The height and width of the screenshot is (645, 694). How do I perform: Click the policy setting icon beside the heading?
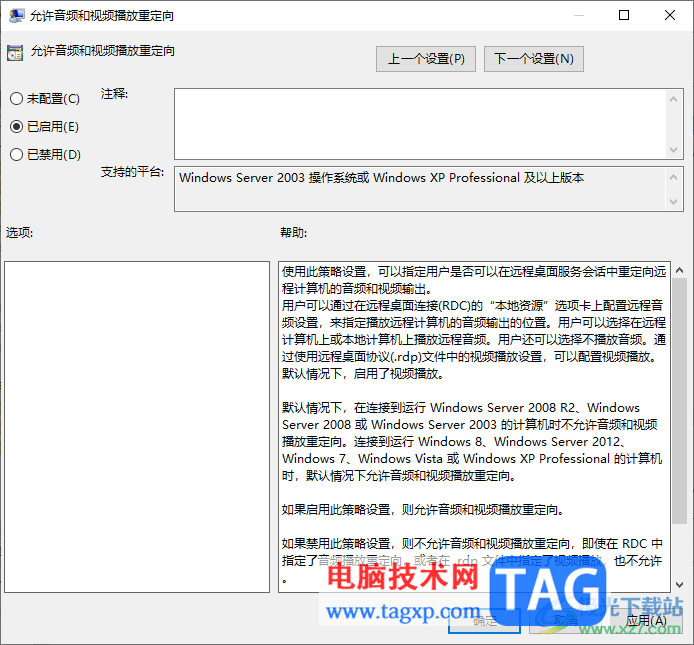(x=15, y=53)
